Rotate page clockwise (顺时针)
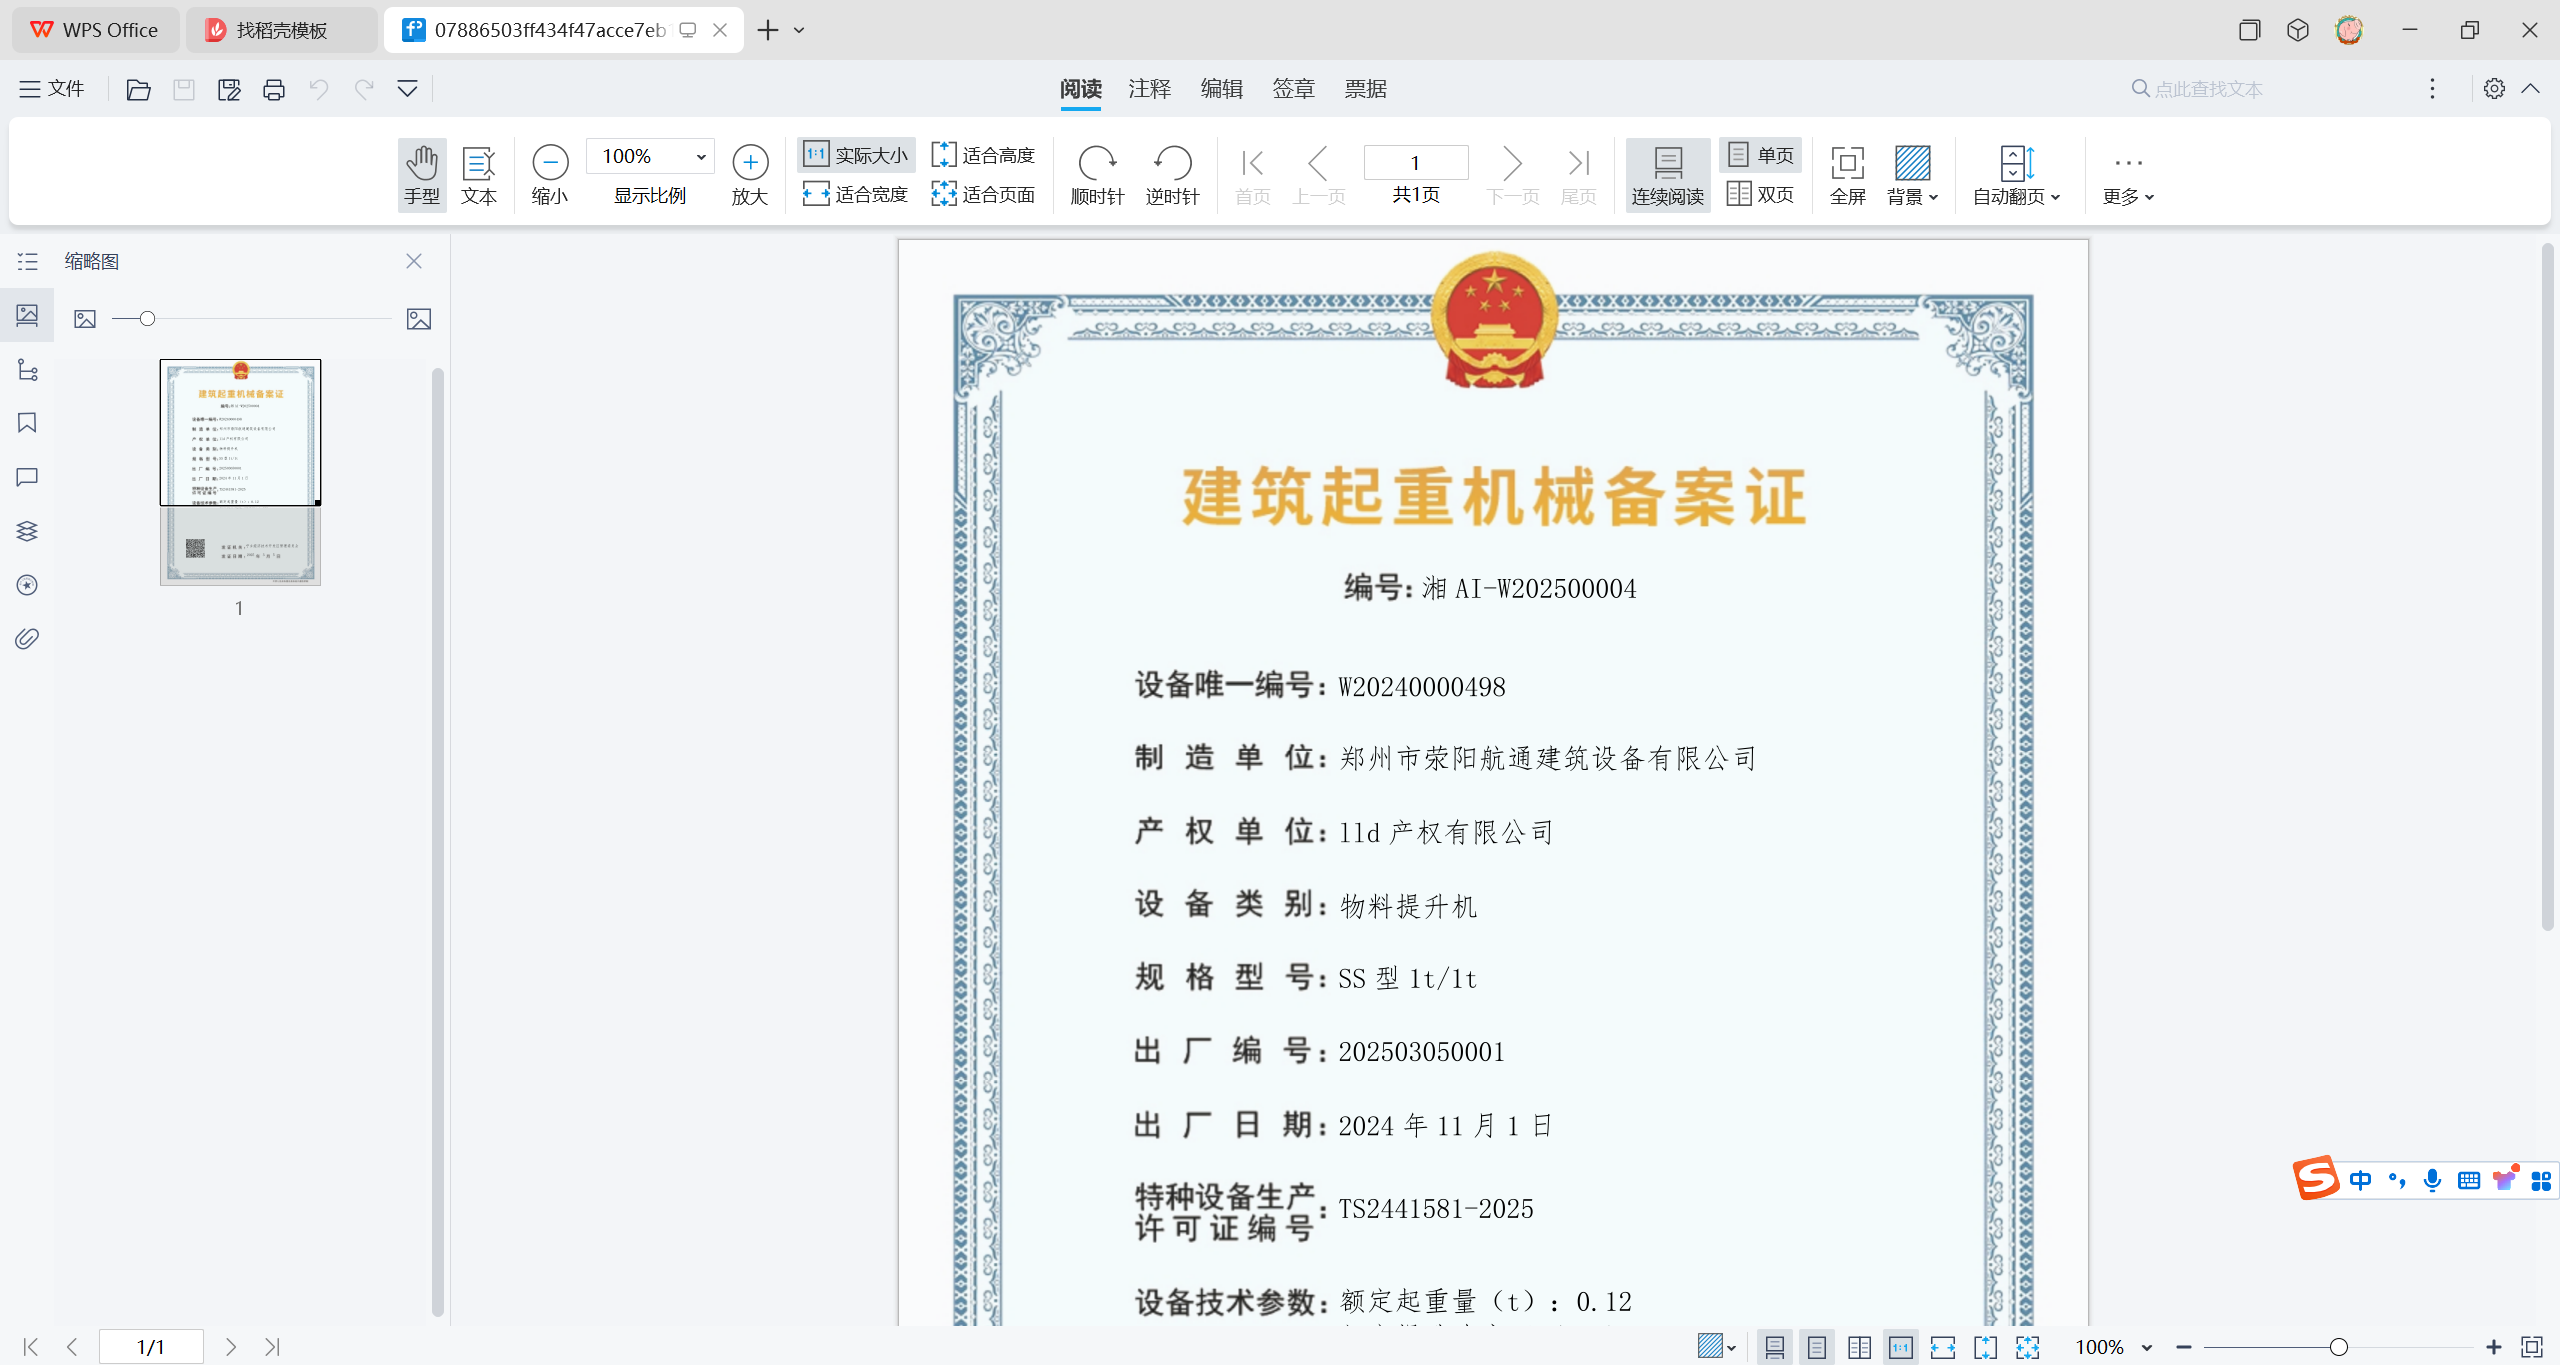This screenshot has height=1365, width=2560. 1097,175
